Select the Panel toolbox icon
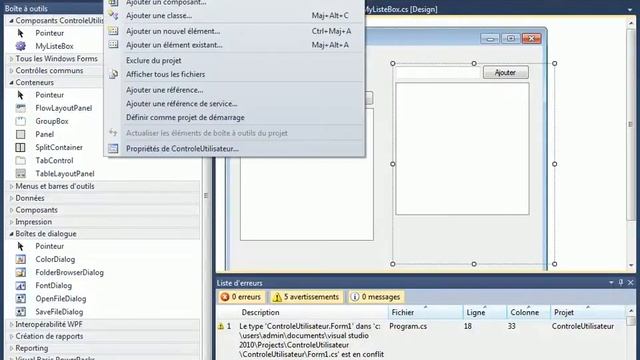This screenshot has width=640, height=360. click(20, 134)
